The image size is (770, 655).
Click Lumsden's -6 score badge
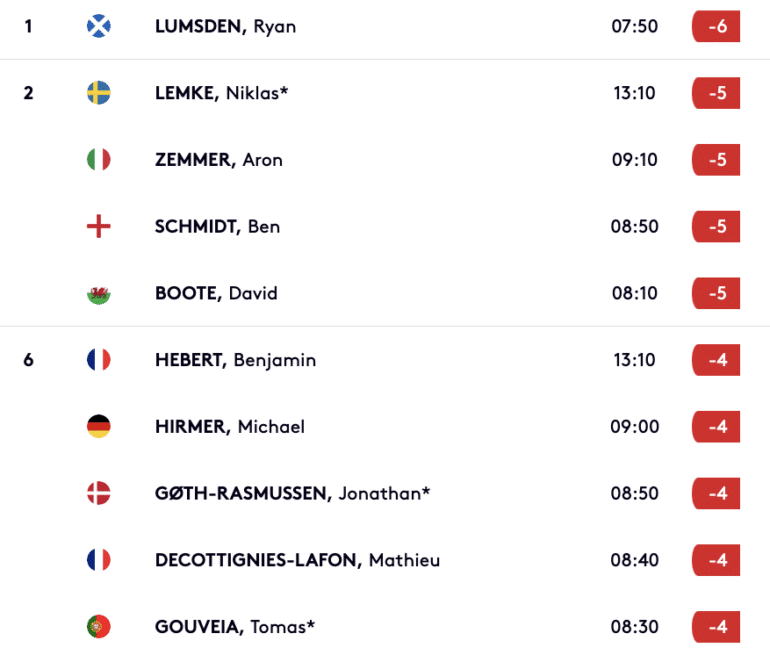tap(716, 26)
